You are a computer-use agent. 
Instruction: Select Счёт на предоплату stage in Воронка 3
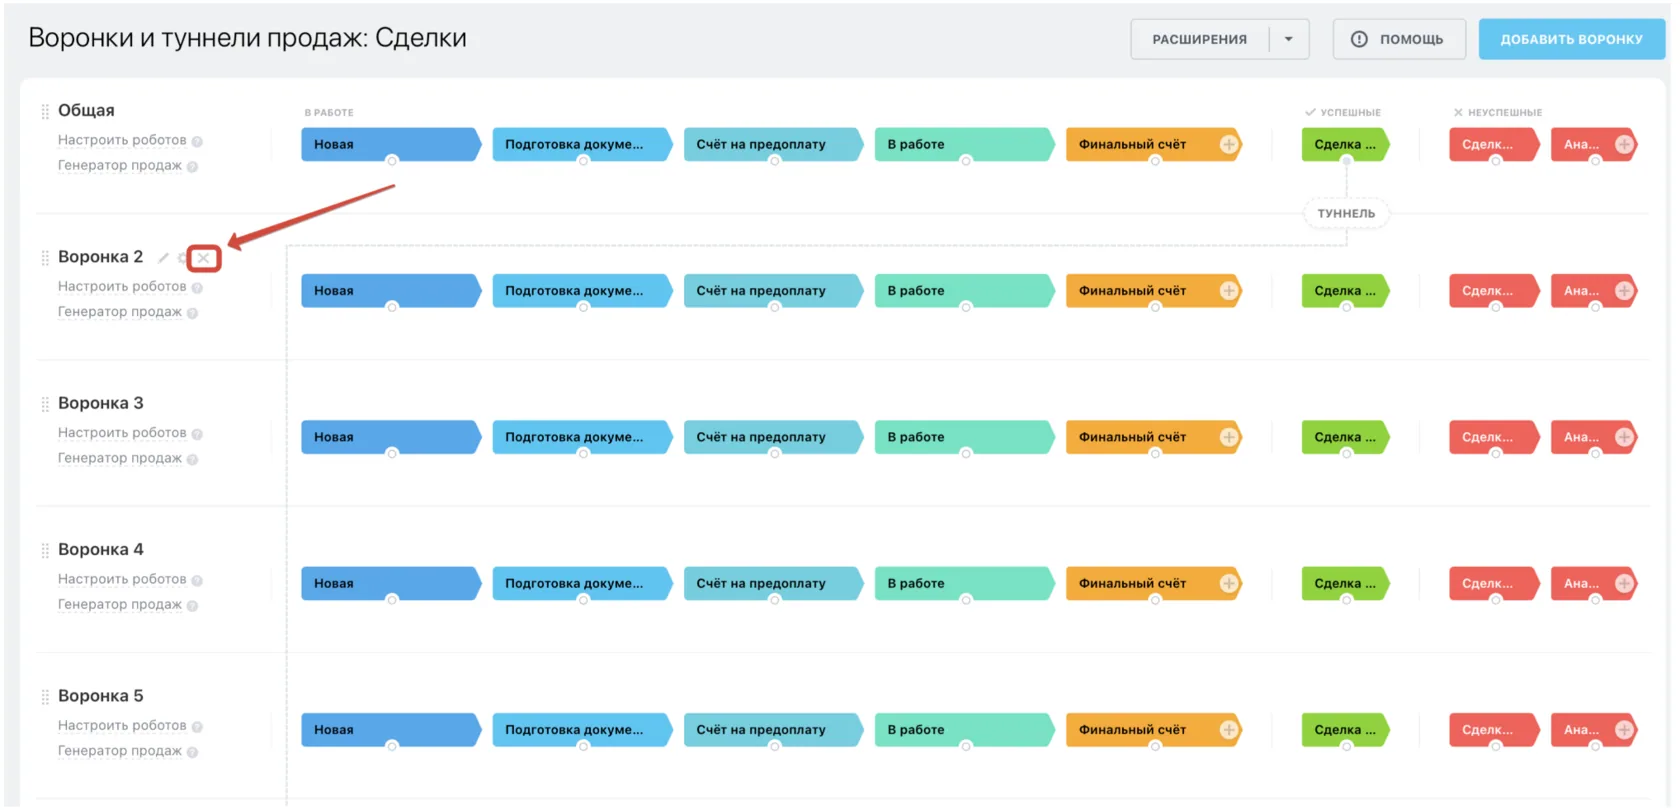point(773,437)
